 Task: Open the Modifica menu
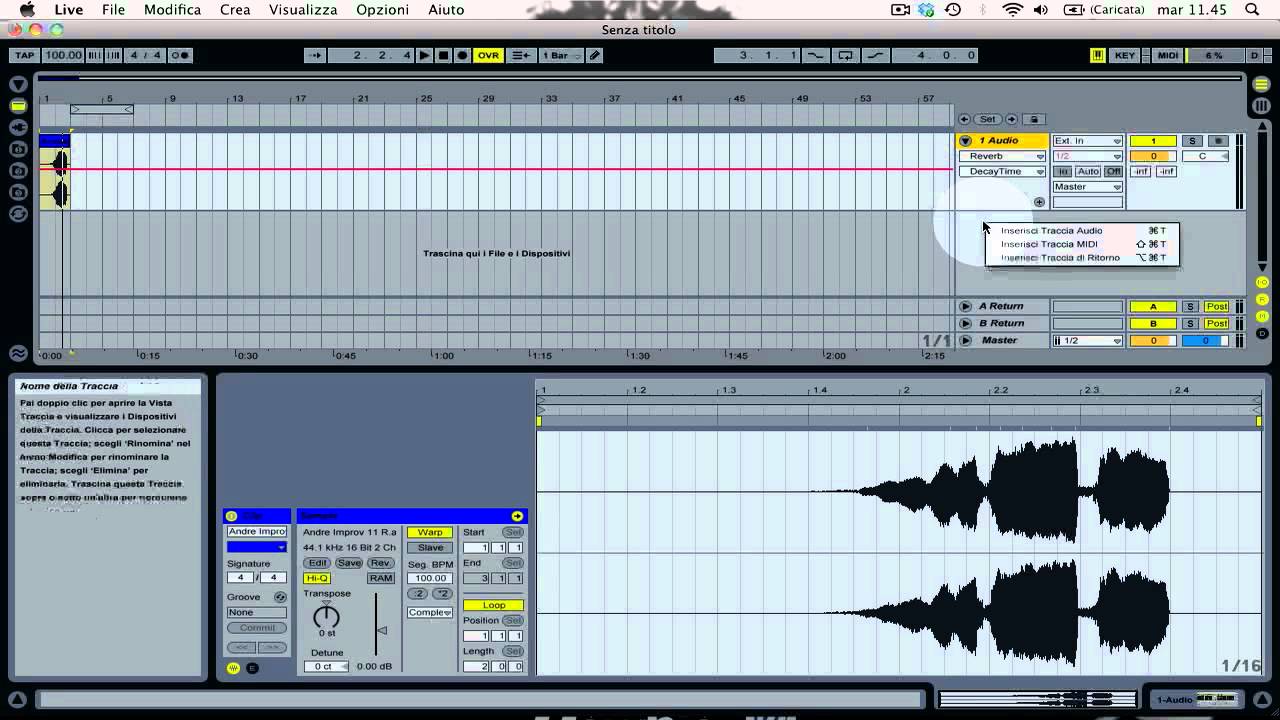click(x=172, y=10)
